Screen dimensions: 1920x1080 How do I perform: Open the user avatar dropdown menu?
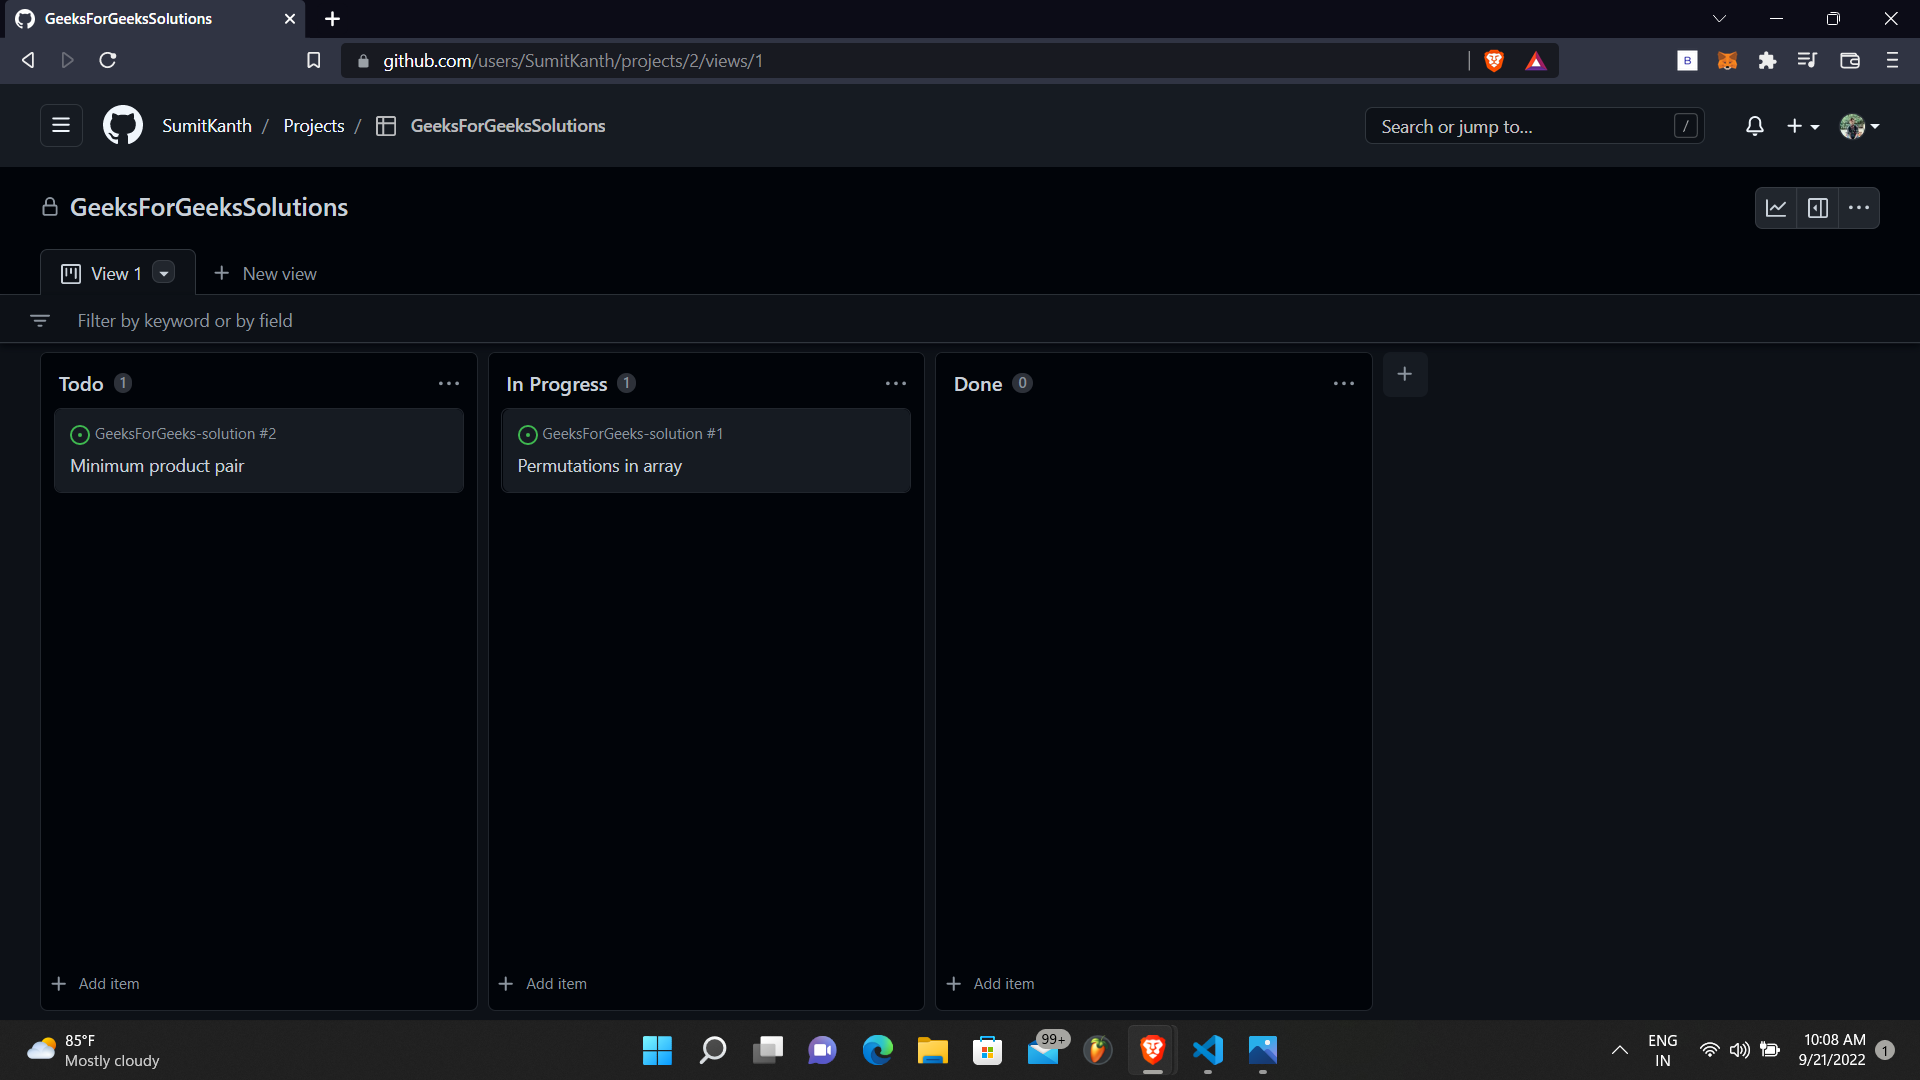[x=1859, y=126]
